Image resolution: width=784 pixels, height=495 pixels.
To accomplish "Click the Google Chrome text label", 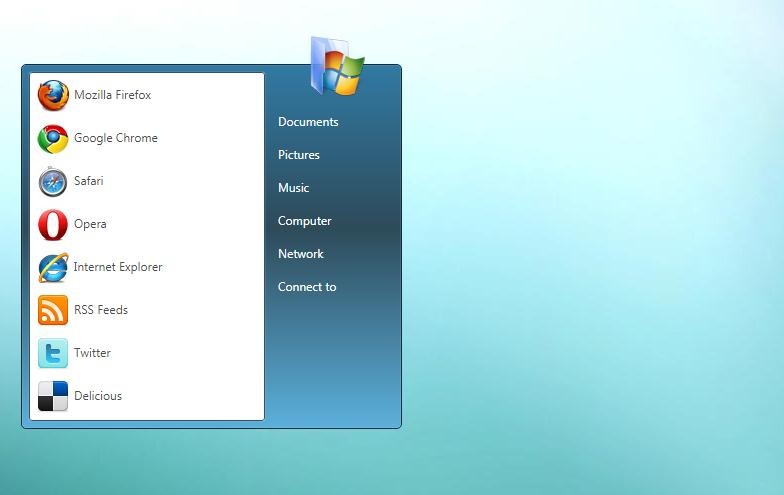I will (116, 138).
